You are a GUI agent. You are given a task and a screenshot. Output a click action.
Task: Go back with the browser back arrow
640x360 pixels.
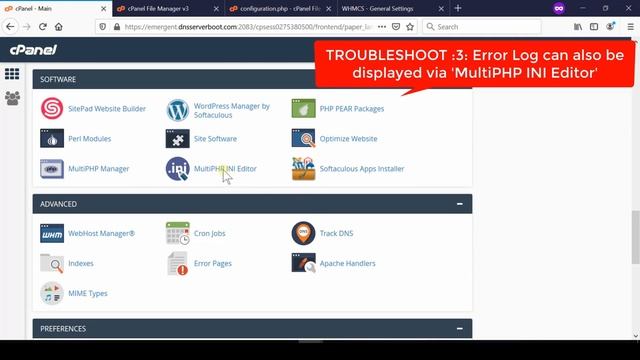coord(10,27)
